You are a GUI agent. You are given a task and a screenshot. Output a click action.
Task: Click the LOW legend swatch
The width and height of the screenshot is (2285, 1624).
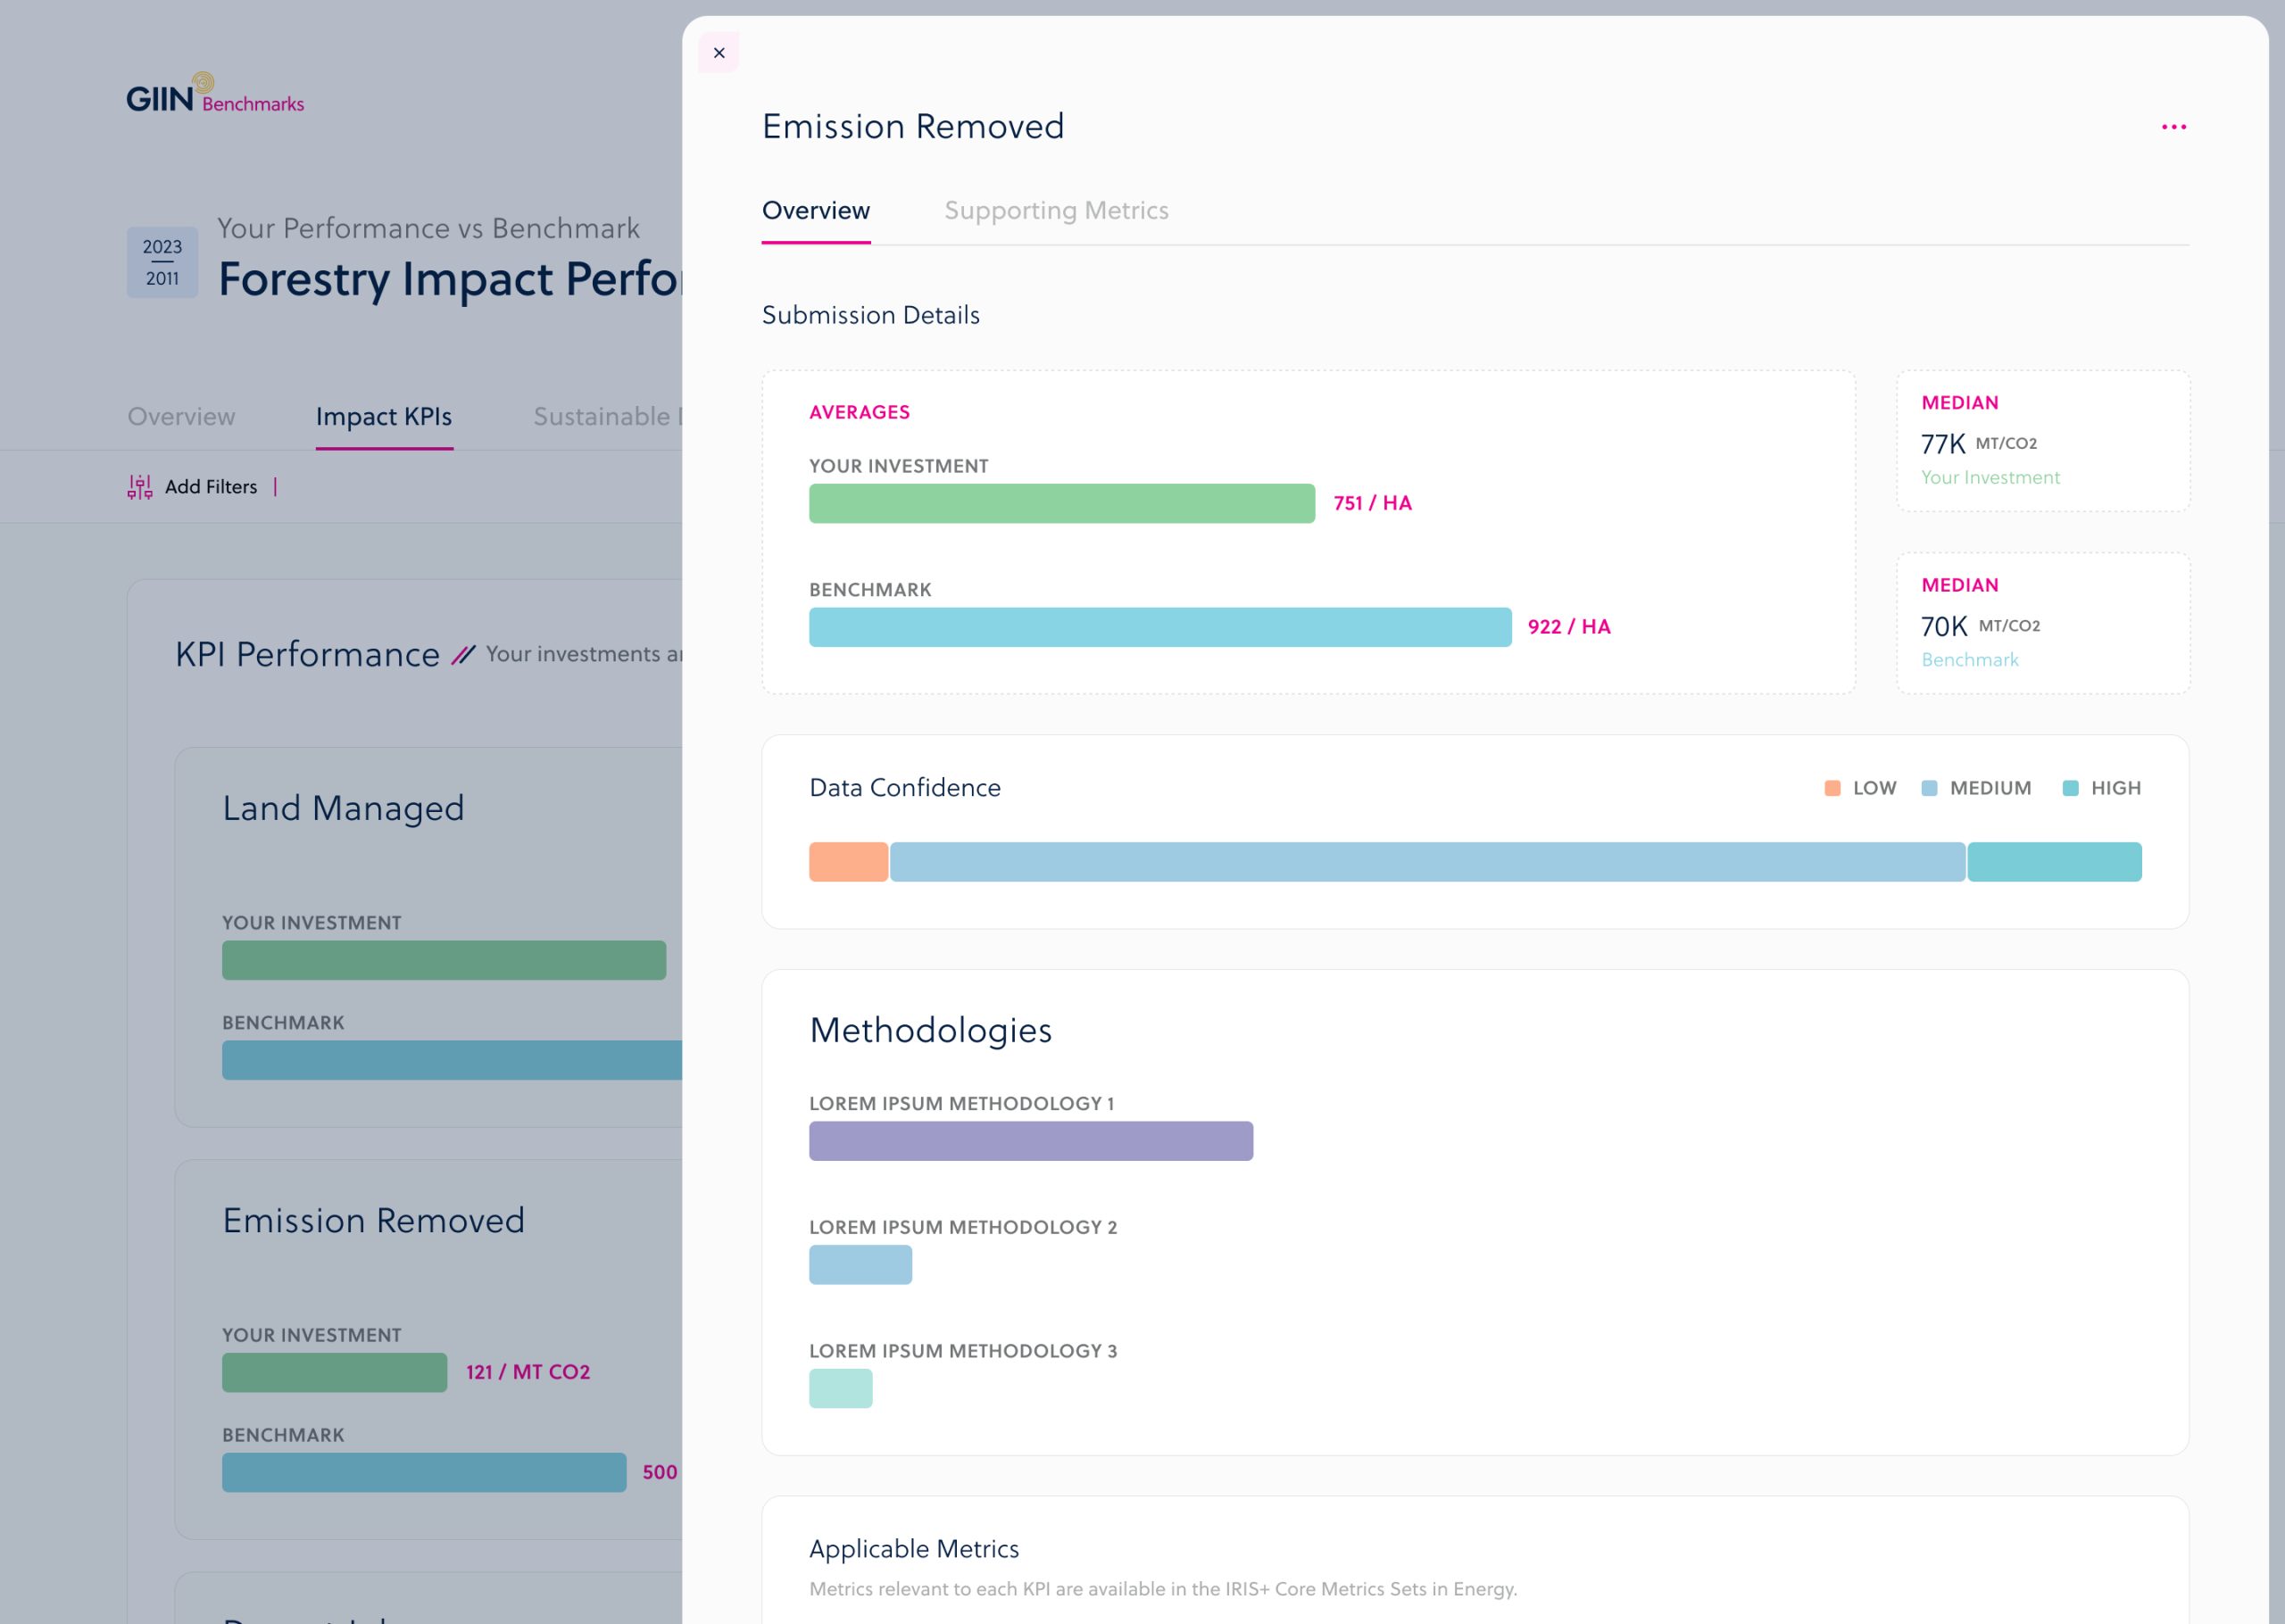point(1831,788)
